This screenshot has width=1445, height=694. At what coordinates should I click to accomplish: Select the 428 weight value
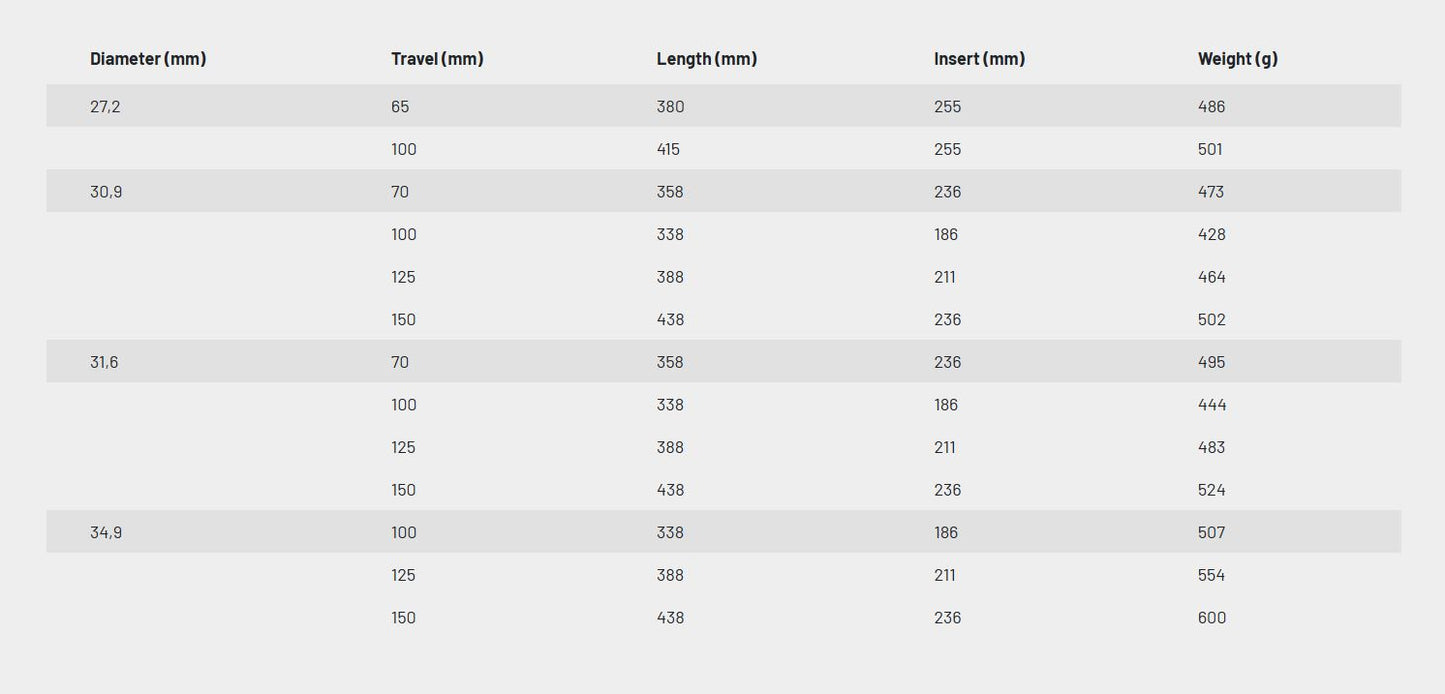(1211, 235)
